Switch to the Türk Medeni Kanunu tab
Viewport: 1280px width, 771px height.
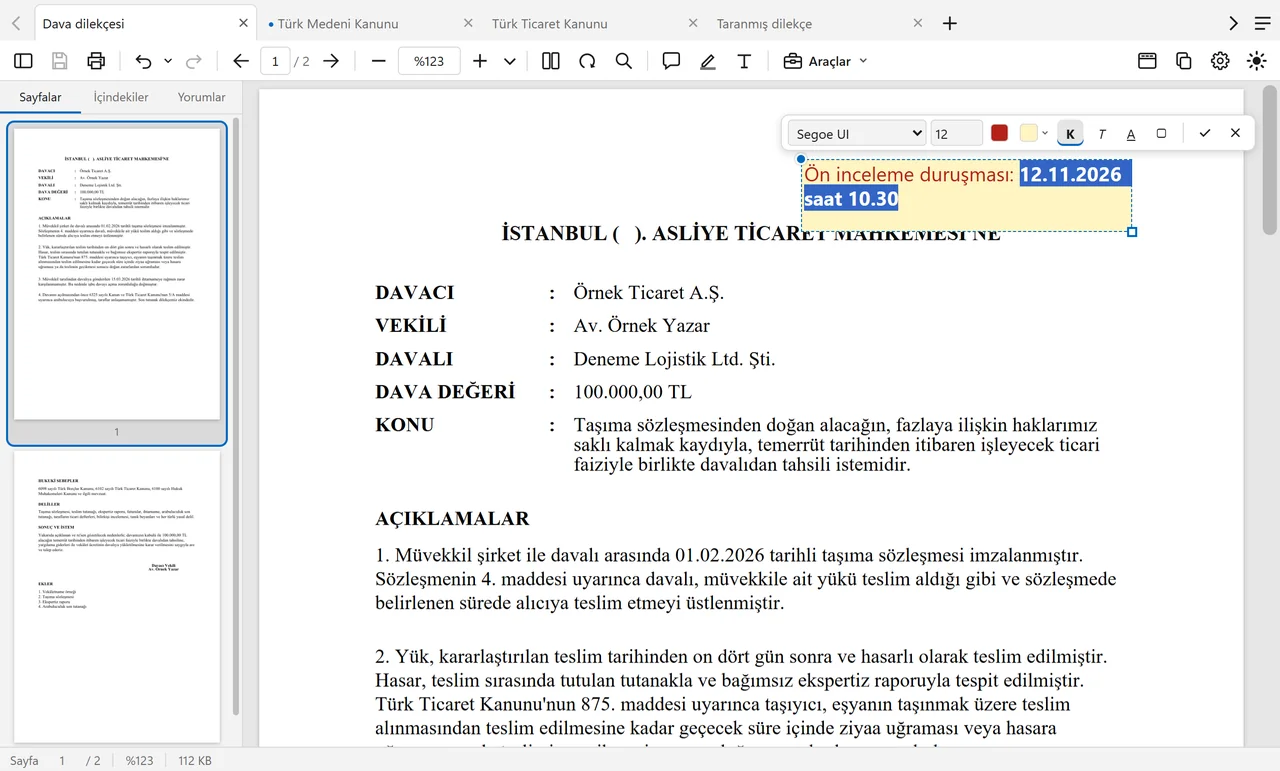tap(338, 23)
